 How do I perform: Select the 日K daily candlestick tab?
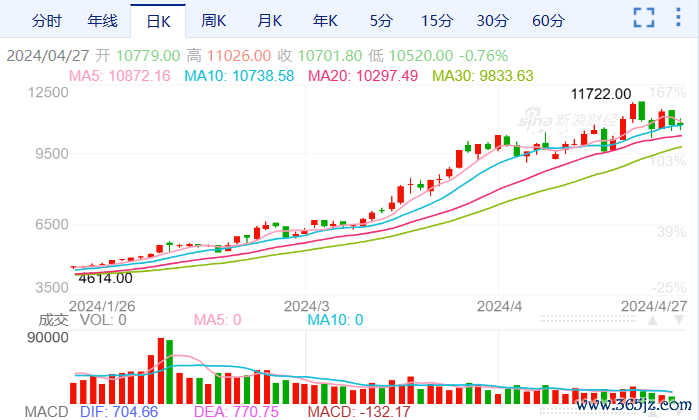tap(158, 20)
